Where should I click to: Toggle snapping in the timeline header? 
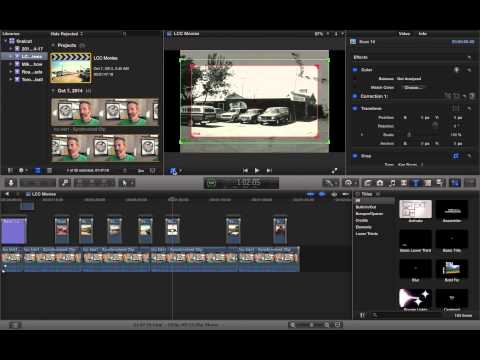pos(346,194)
